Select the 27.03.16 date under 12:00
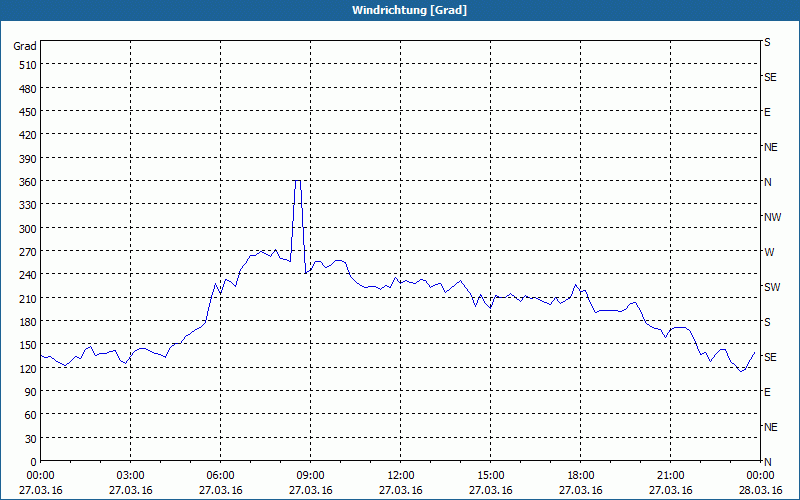Viewport: 800px width, 500px height. pyautogui.click(x=401, y=490)
